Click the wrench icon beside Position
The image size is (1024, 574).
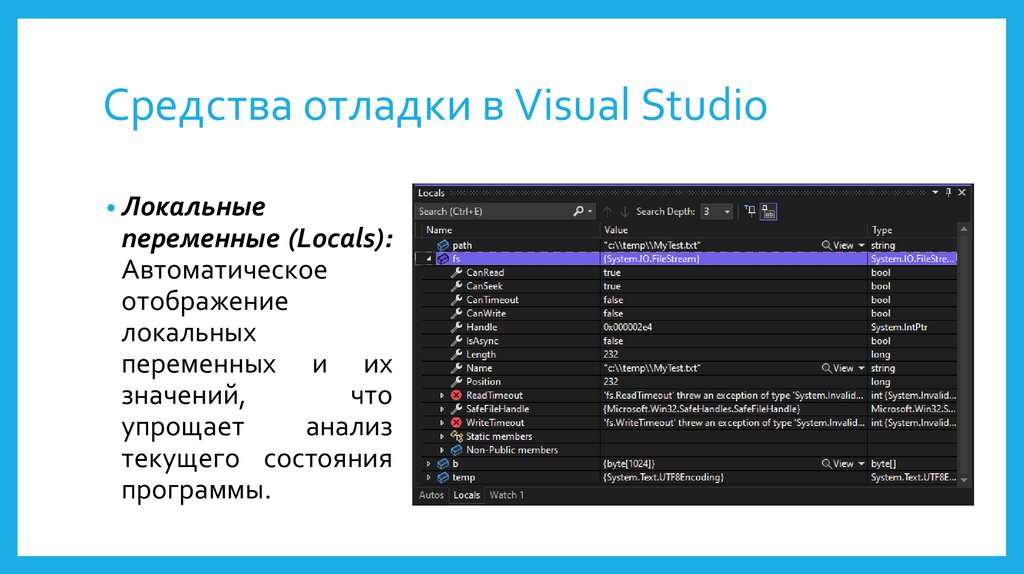click(x=456, y=381)
